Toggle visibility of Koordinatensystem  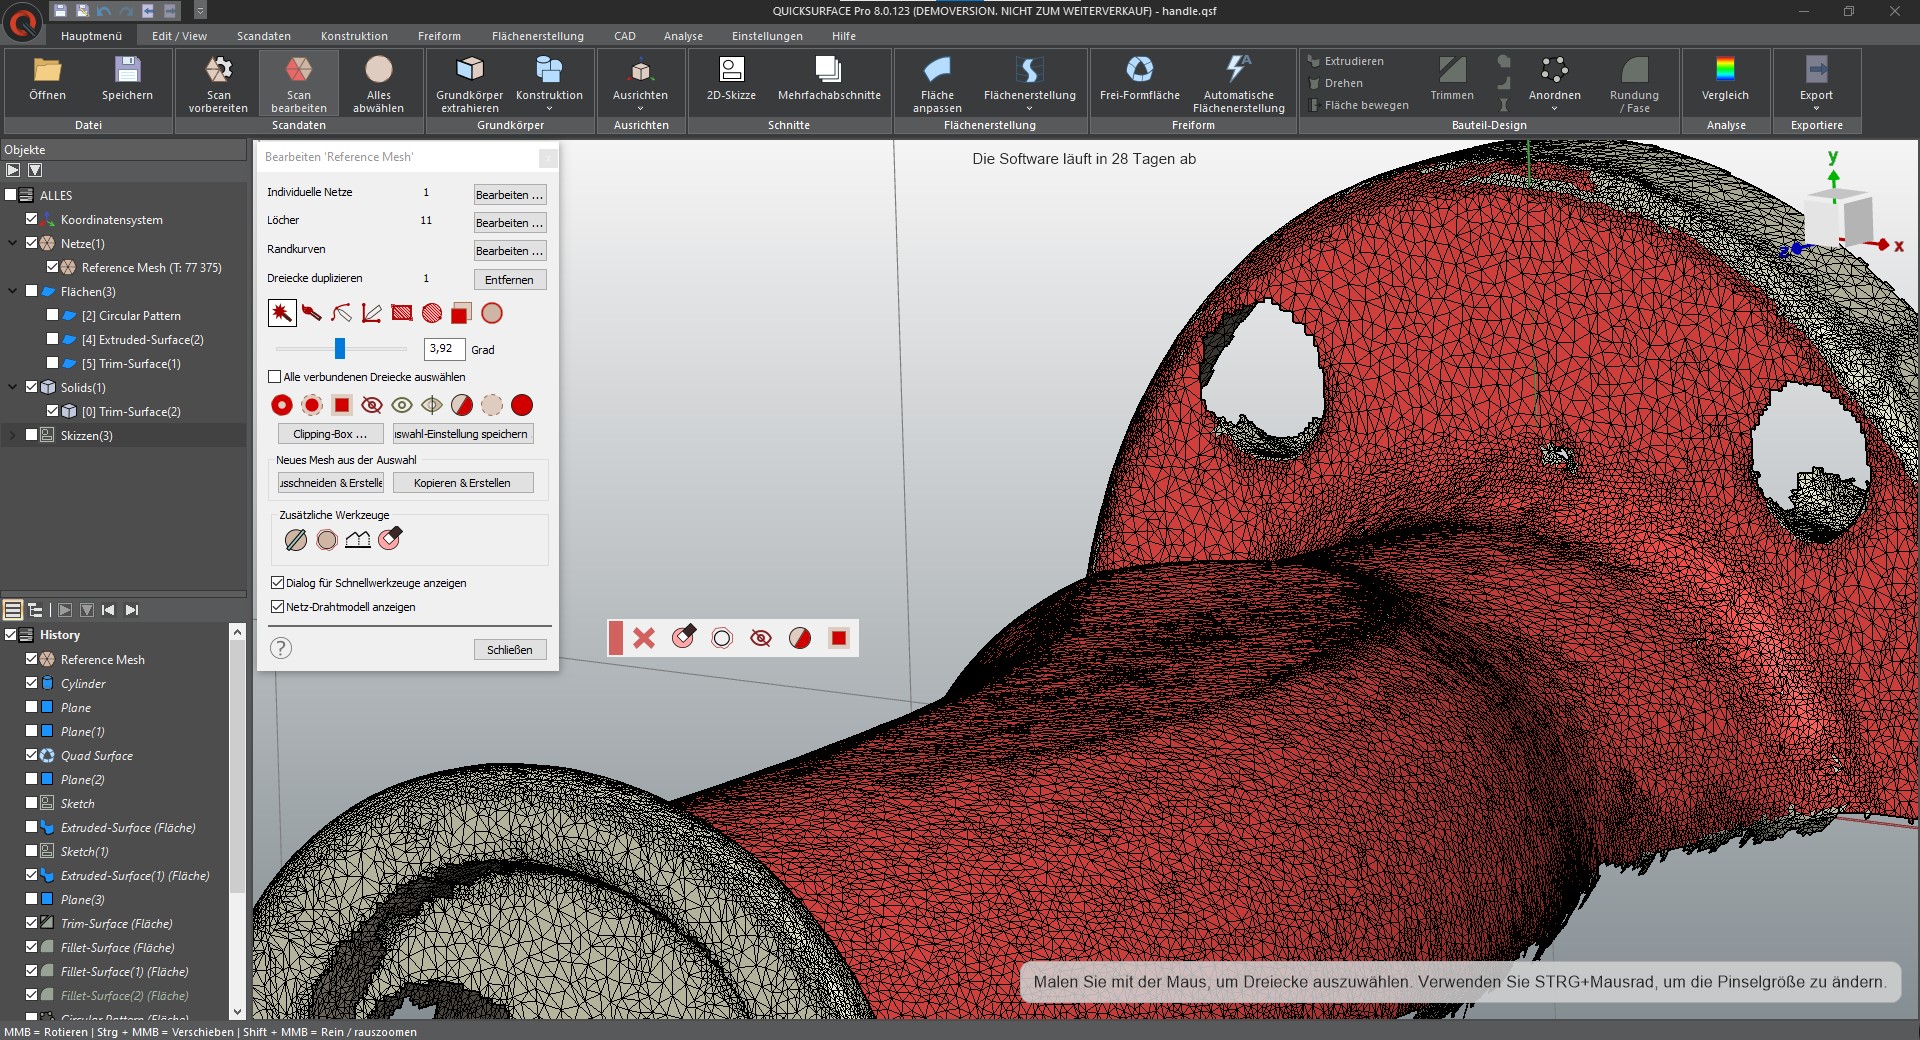pos(31,219)
